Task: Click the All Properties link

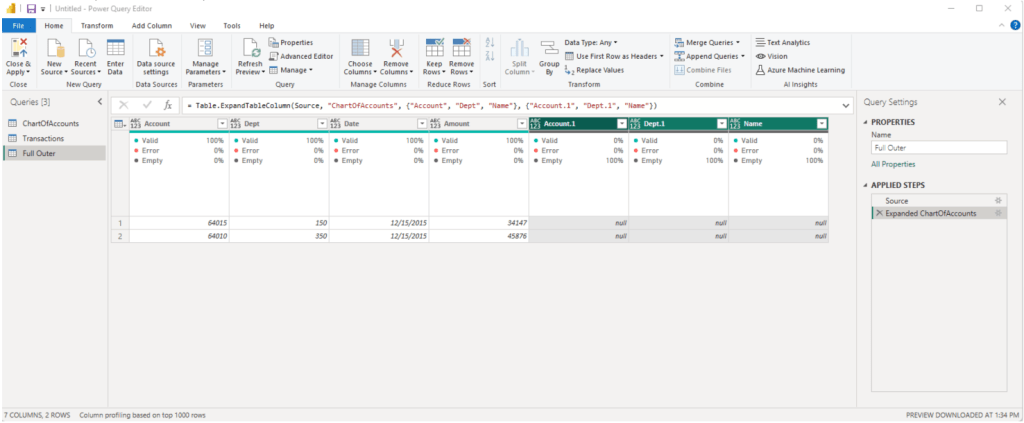Action: coord(892,163)
